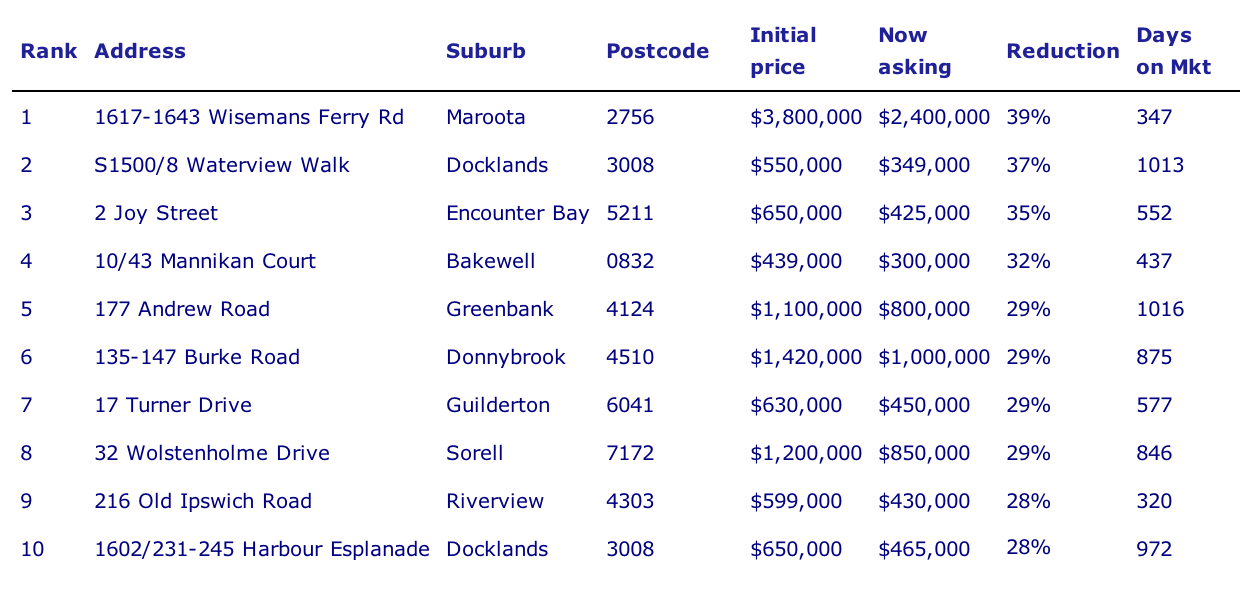Click the Encounter Bay suburb cell
This screenshot has height=606, width=1240.
tap(517, 213)
